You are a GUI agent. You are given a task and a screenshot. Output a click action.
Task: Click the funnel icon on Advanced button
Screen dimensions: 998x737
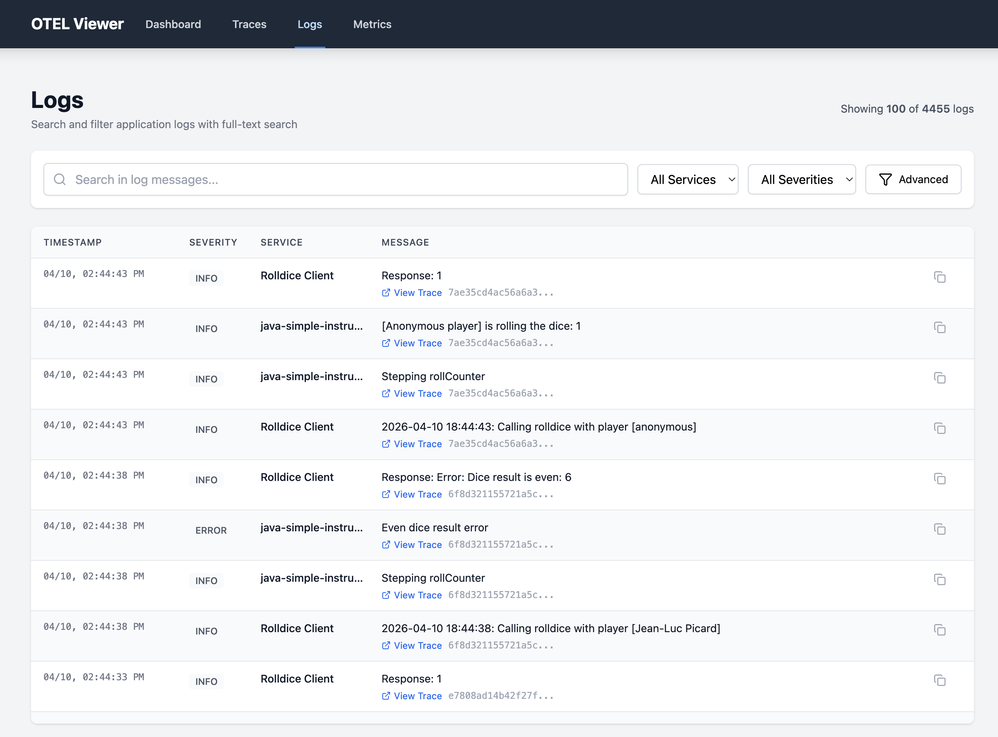click(x=885, y=179)
